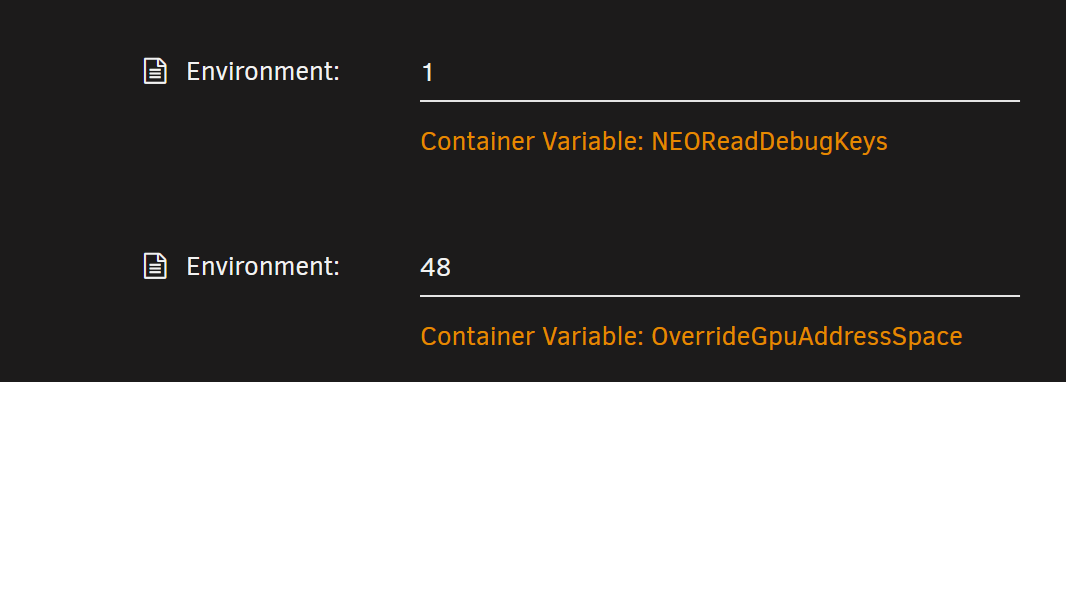This screenshot has width=1066, height=611.
Task: Click the document icon beside OverrideGpuAddressSpace environment
Action: (155, 266)
